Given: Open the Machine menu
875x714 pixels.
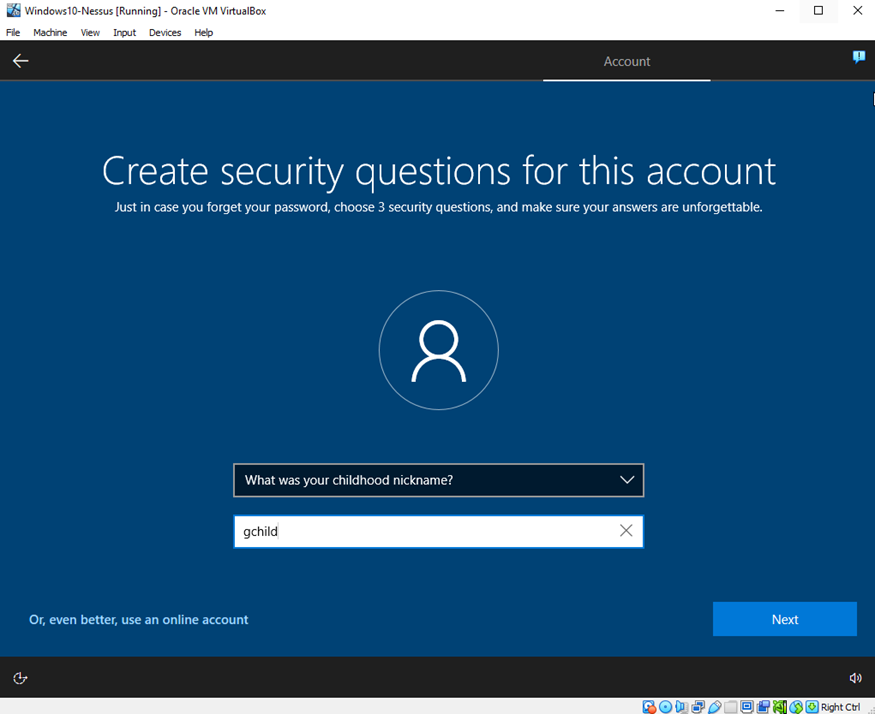Looking at the screenshot, I should tap(50, 33).
